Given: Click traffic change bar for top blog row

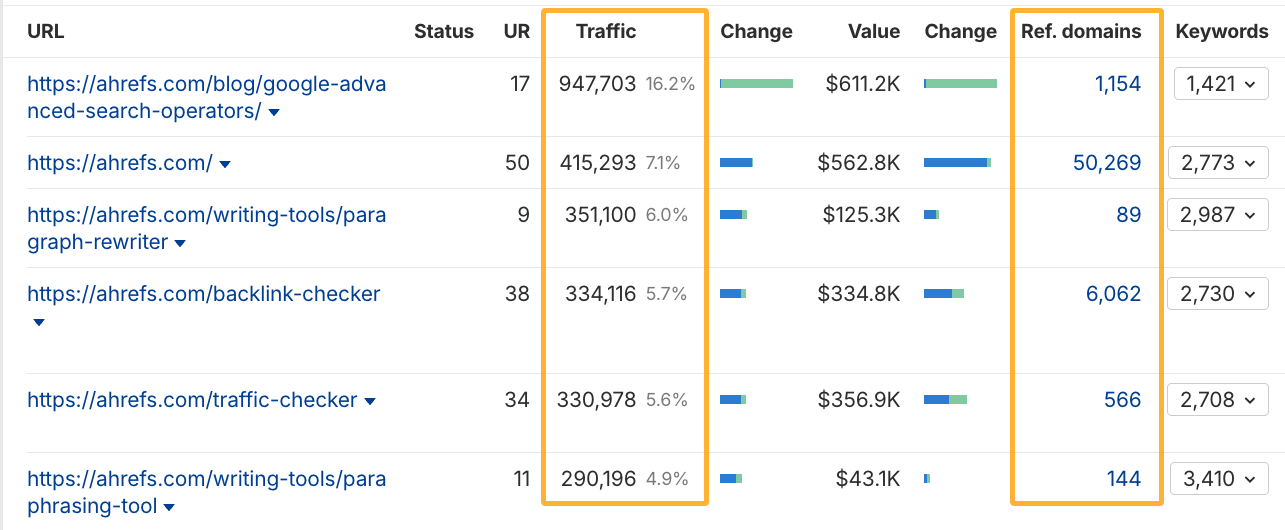Looking at the screenshot, I should pos(756,84).
